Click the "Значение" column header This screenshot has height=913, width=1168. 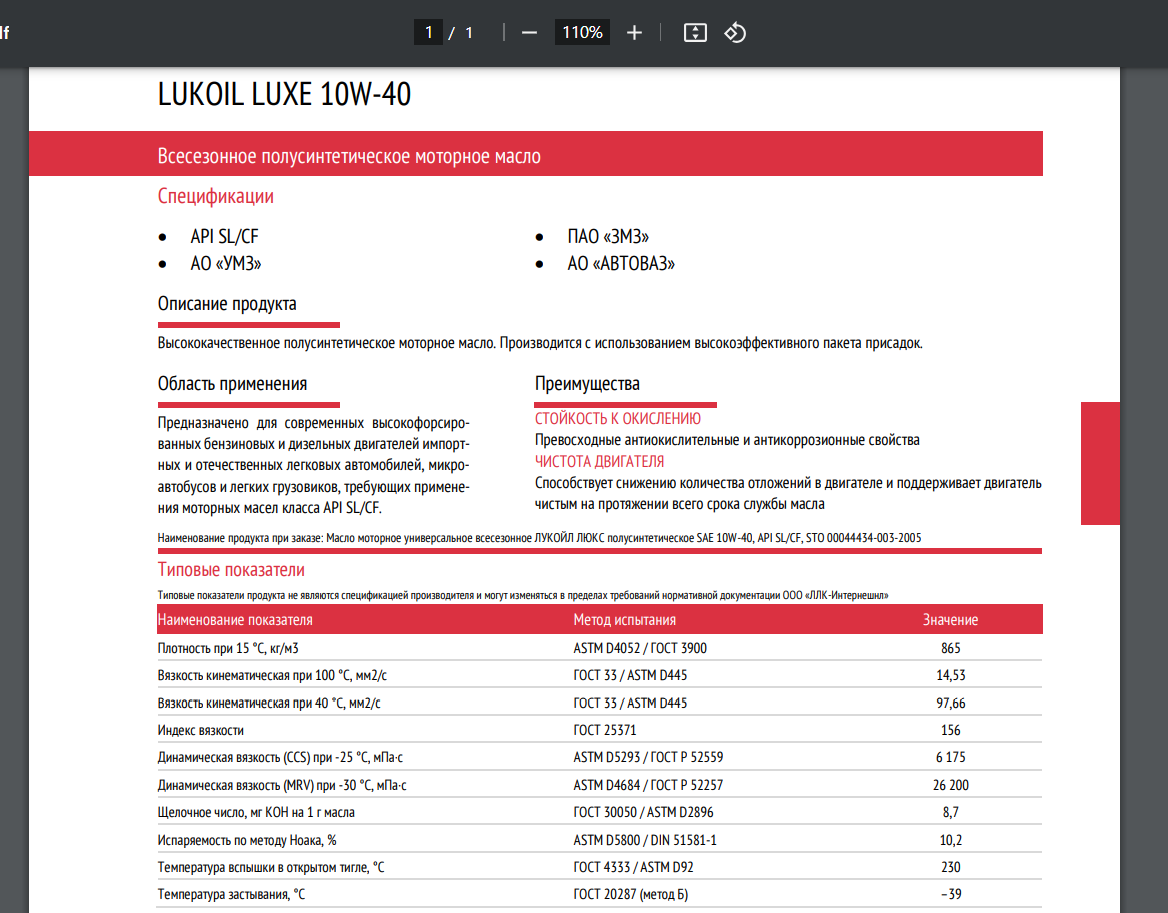[x=950, y=620]
